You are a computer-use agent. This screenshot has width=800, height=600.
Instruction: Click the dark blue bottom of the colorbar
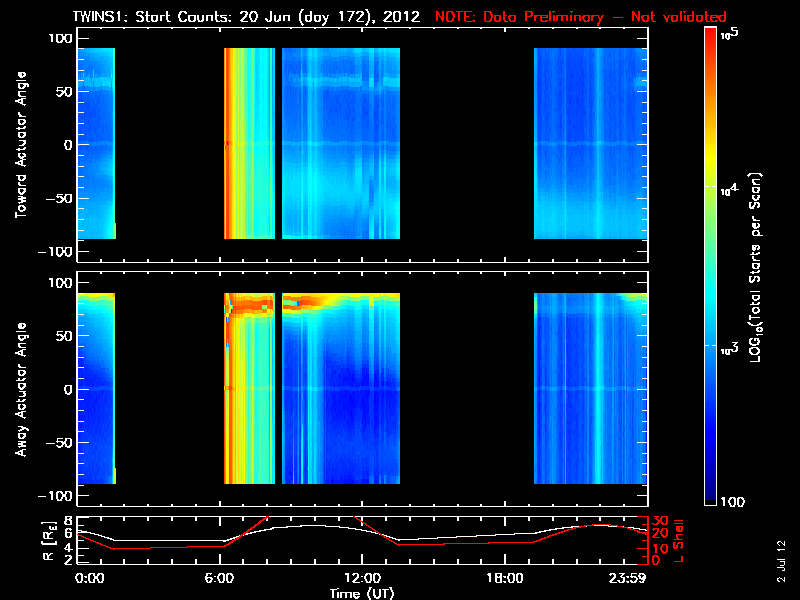pyautogui.click(x=710, y=490)
